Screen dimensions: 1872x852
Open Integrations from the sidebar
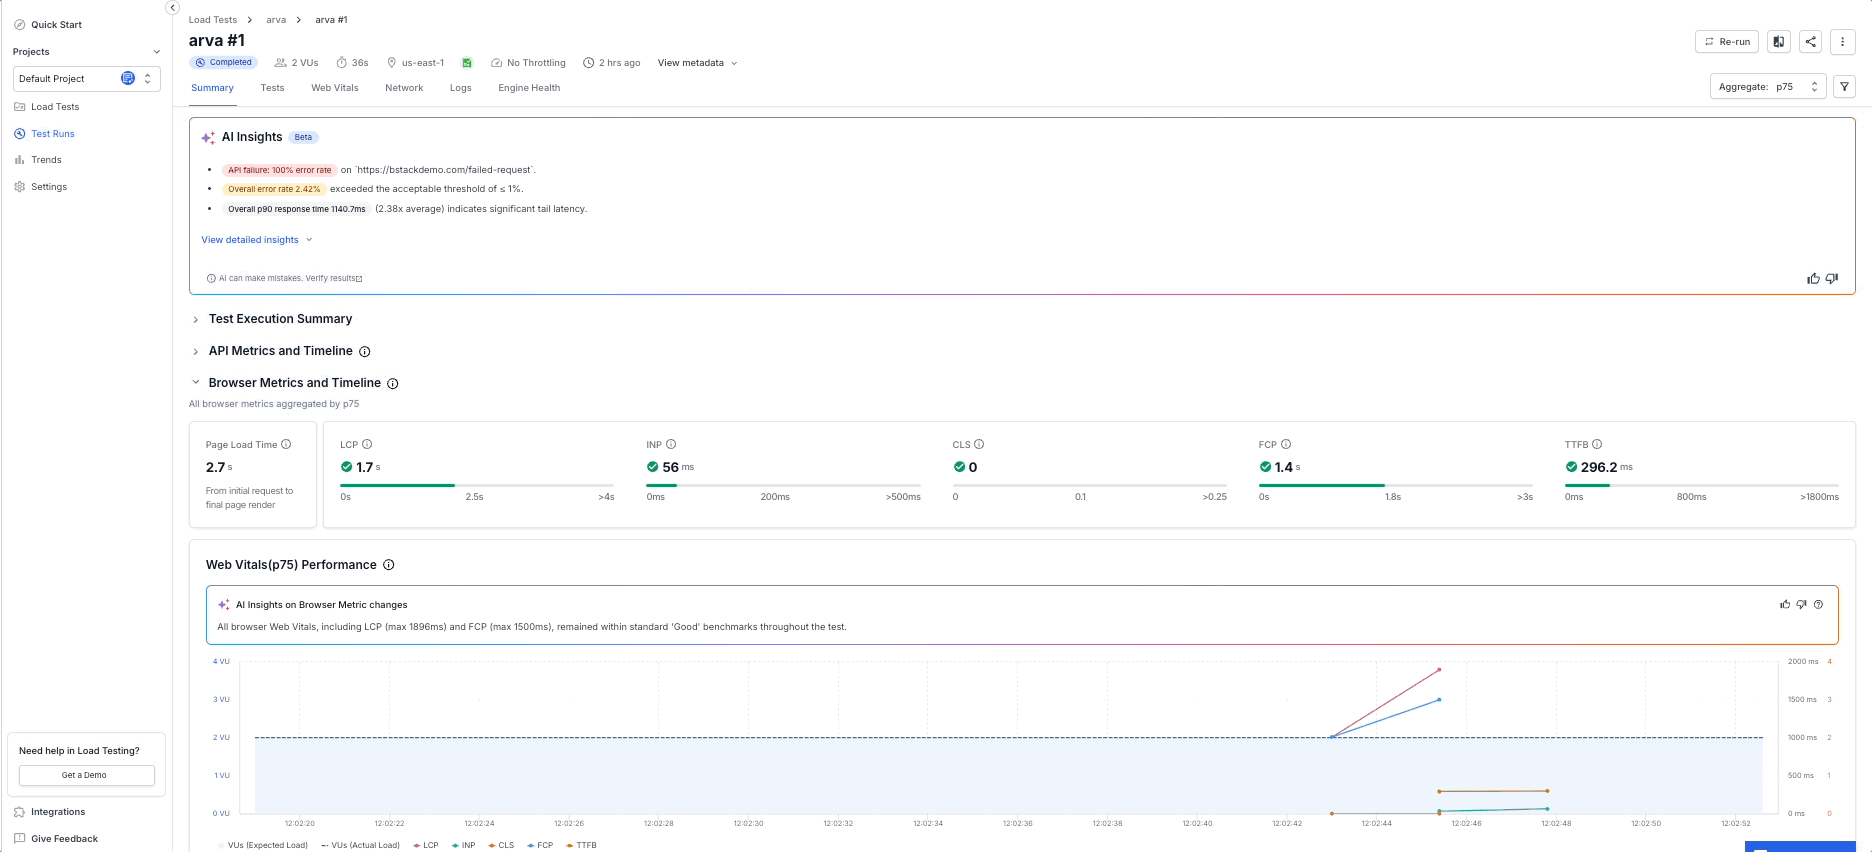[50, 812]
